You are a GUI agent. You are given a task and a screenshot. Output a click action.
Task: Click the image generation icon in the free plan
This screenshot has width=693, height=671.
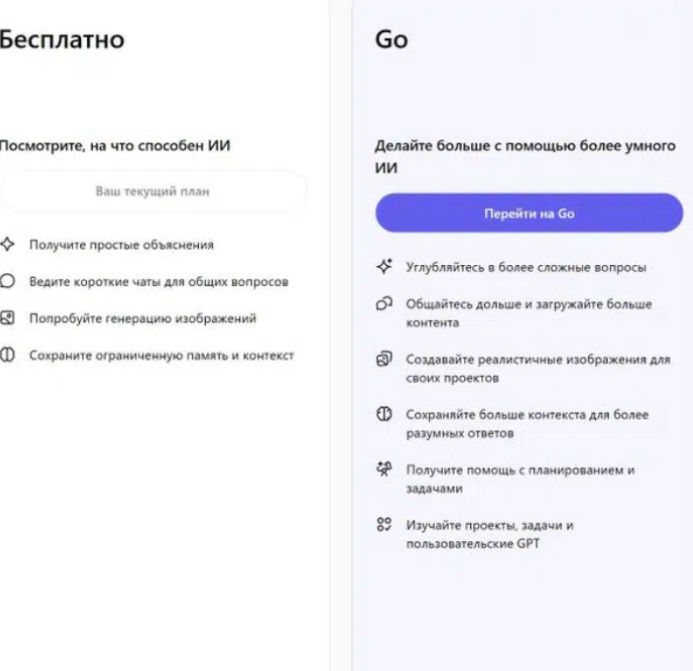point(8,319)
